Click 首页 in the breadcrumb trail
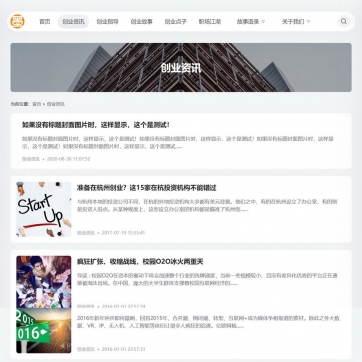The height and width of the screenshot is (362, 362). [36, 104]
